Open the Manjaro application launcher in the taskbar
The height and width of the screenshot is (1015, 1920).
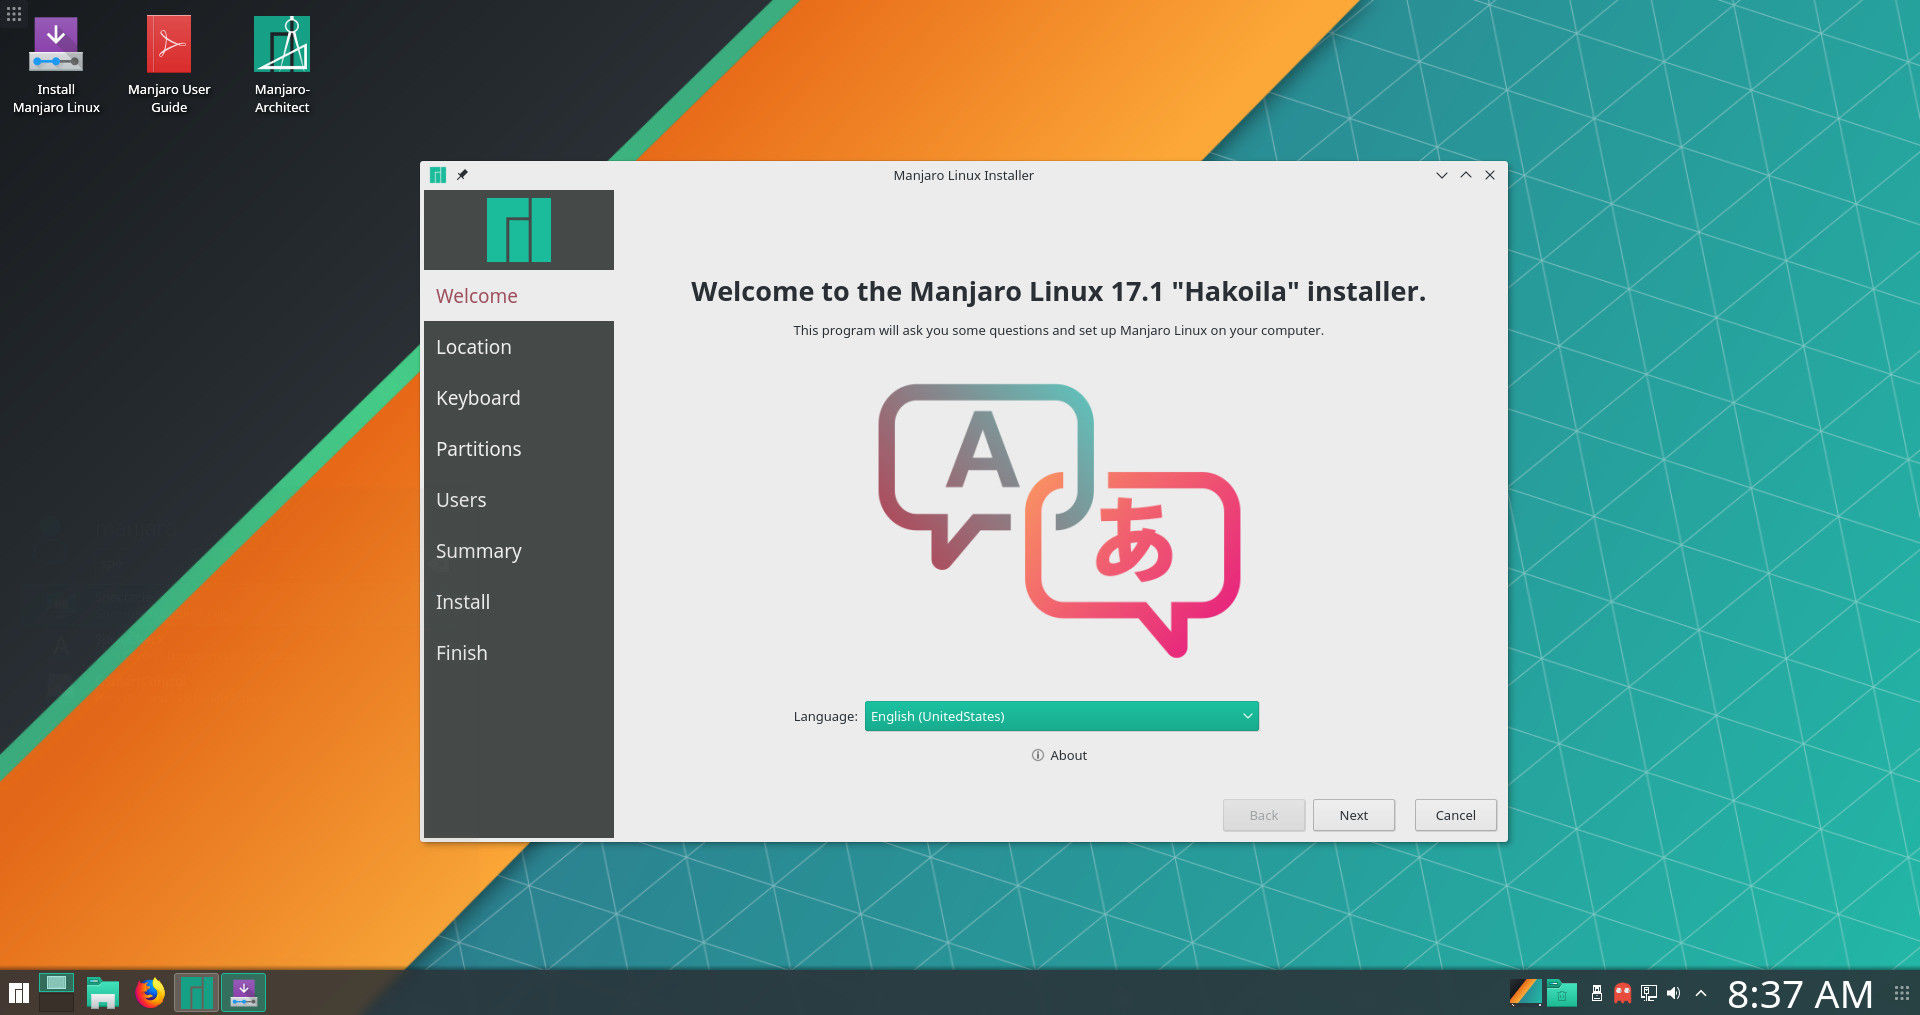tap(18, 993)
